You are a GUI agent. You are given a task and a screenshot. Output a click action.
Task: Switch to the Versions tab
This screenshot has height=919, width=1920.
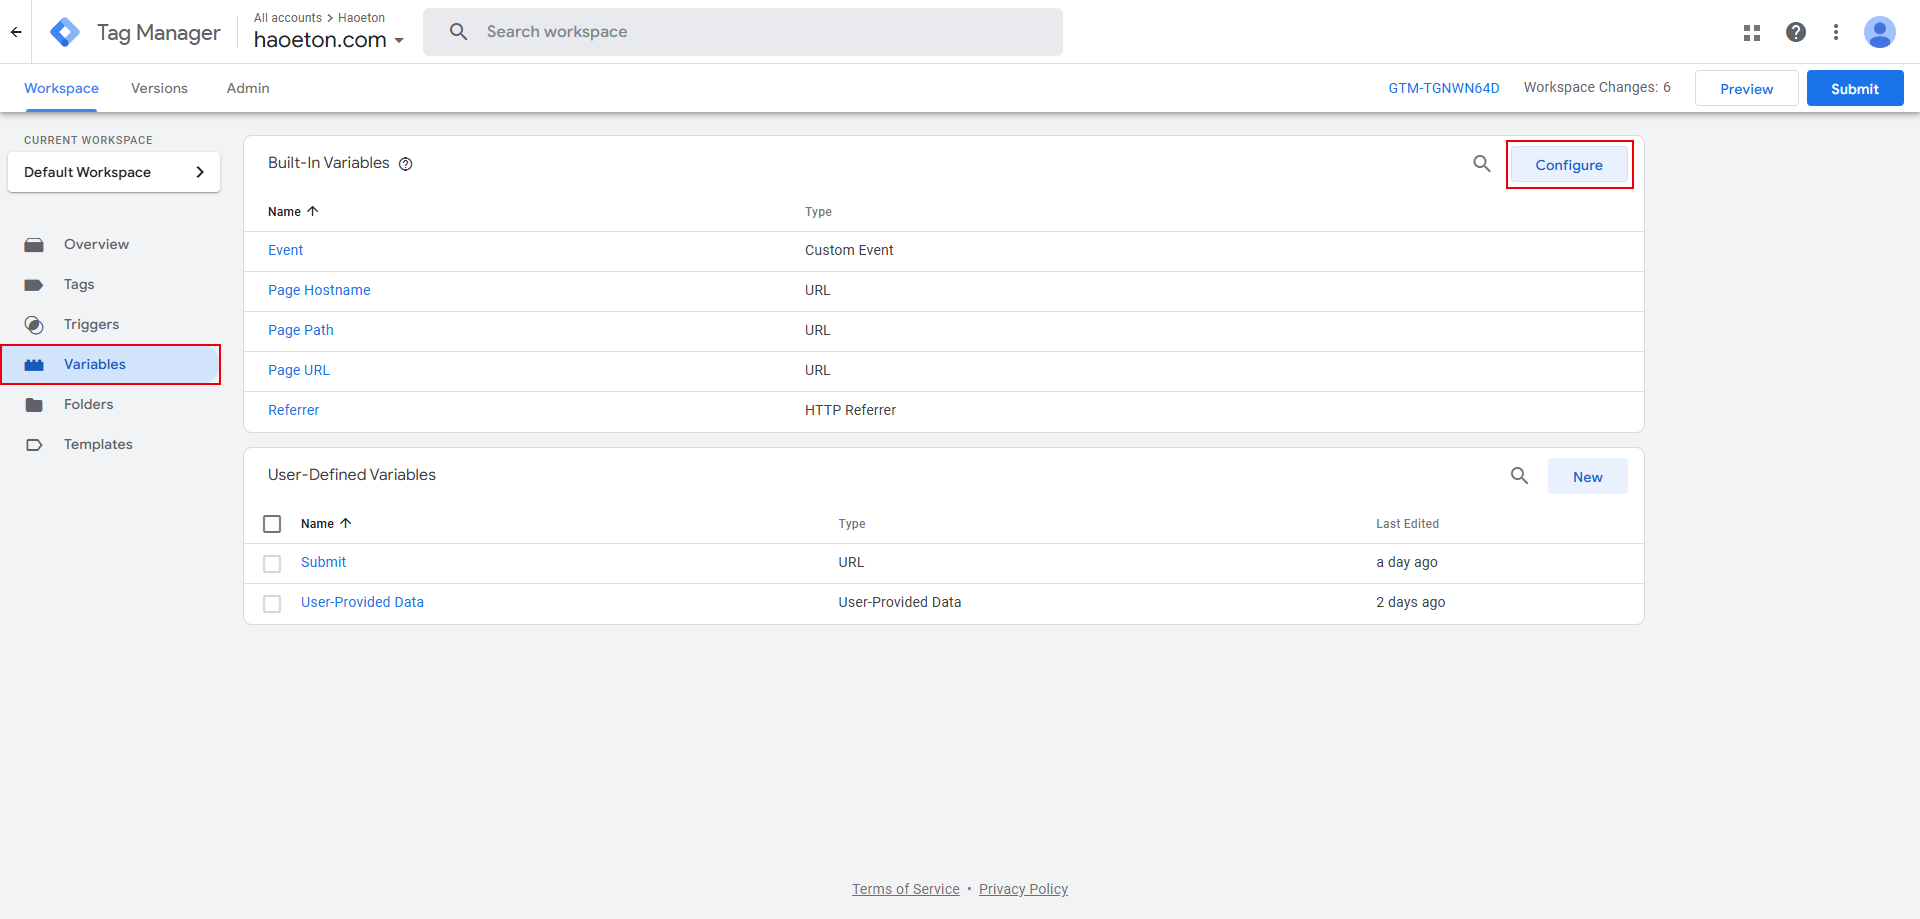point(159,88)
